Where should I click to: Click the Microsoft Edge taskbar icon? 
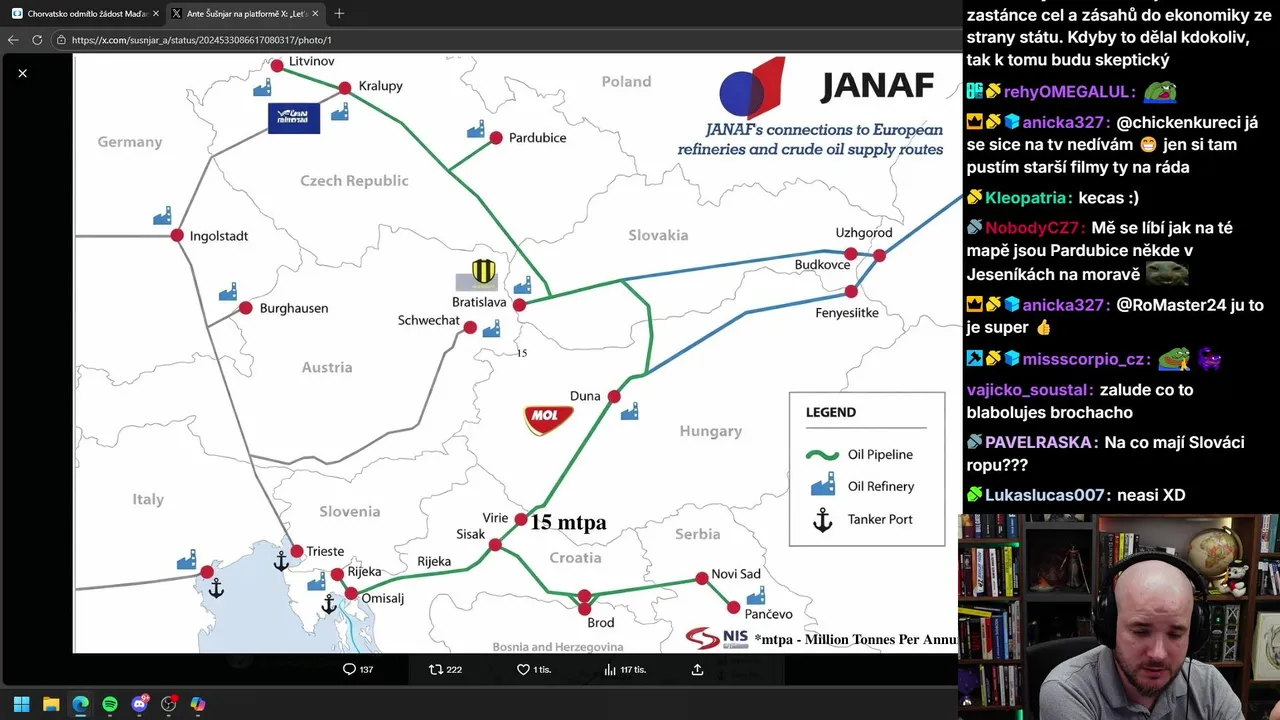(x=80, y=704)
